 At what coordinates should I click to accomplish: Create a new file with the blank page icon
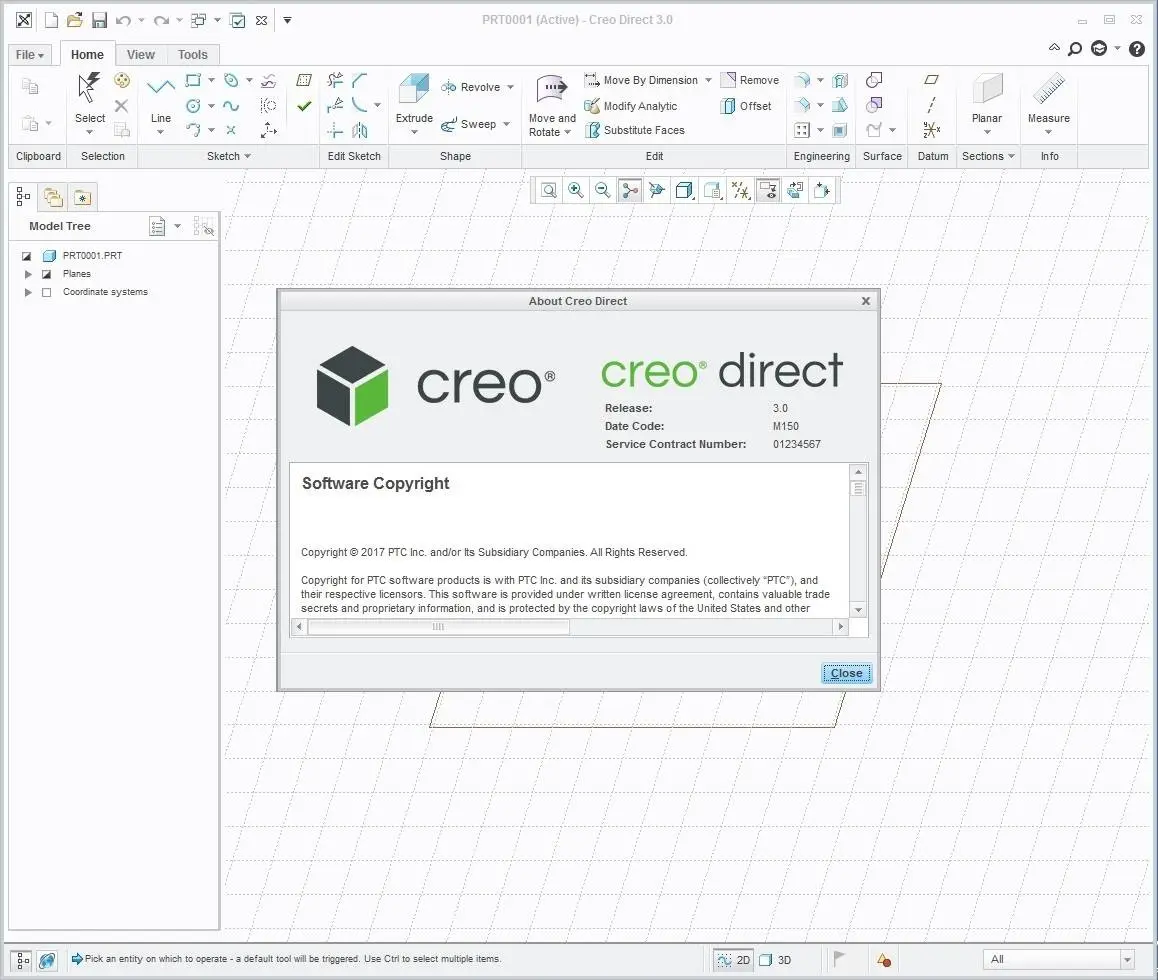click(51, 20)
